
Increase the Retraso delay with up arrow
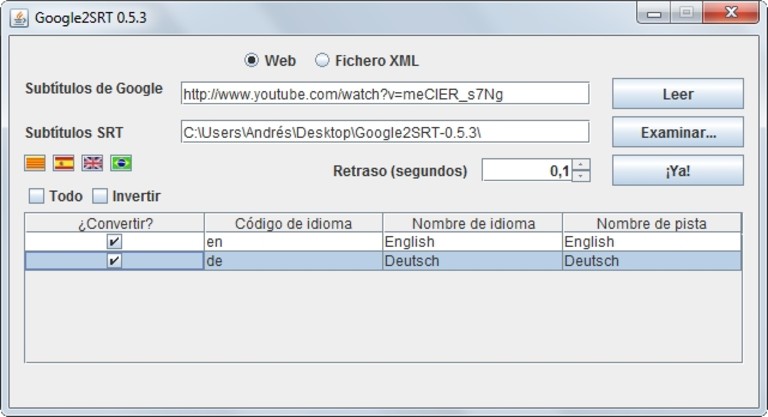tap(581, 165)
